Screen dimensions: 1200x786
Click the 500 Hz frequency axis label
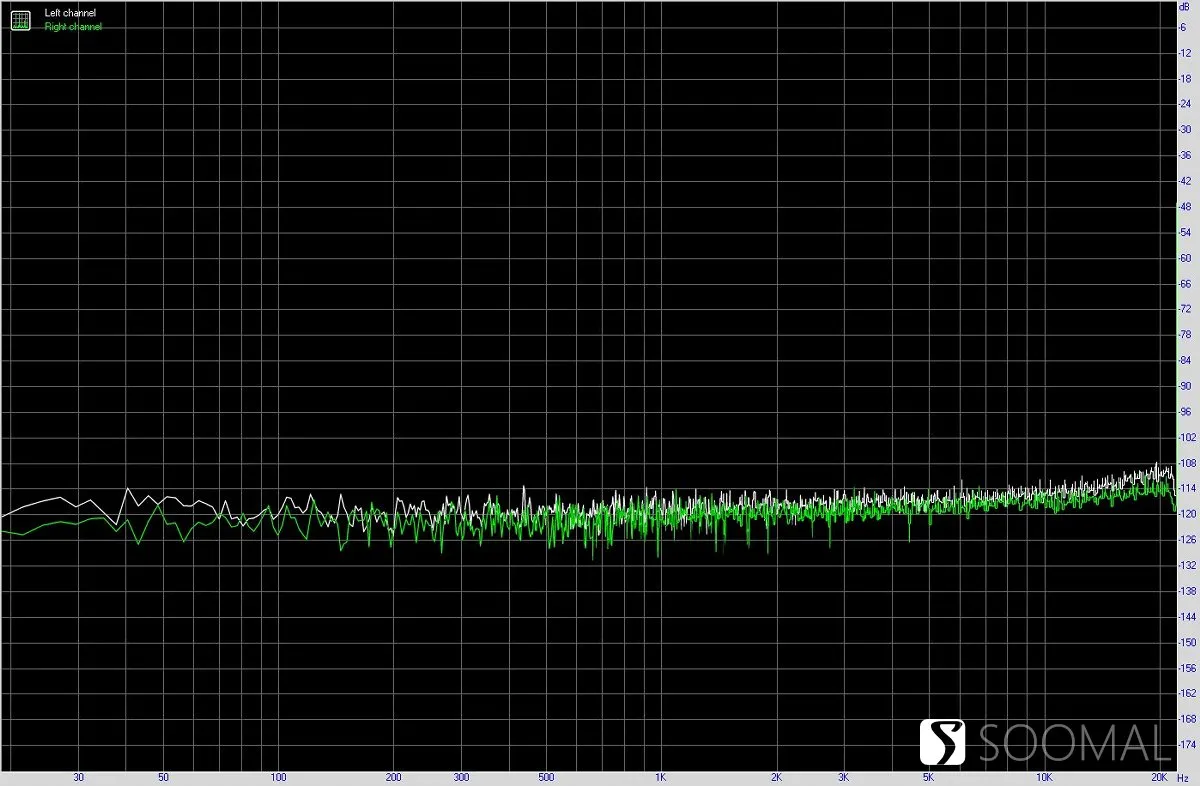(x=545, y=777)
